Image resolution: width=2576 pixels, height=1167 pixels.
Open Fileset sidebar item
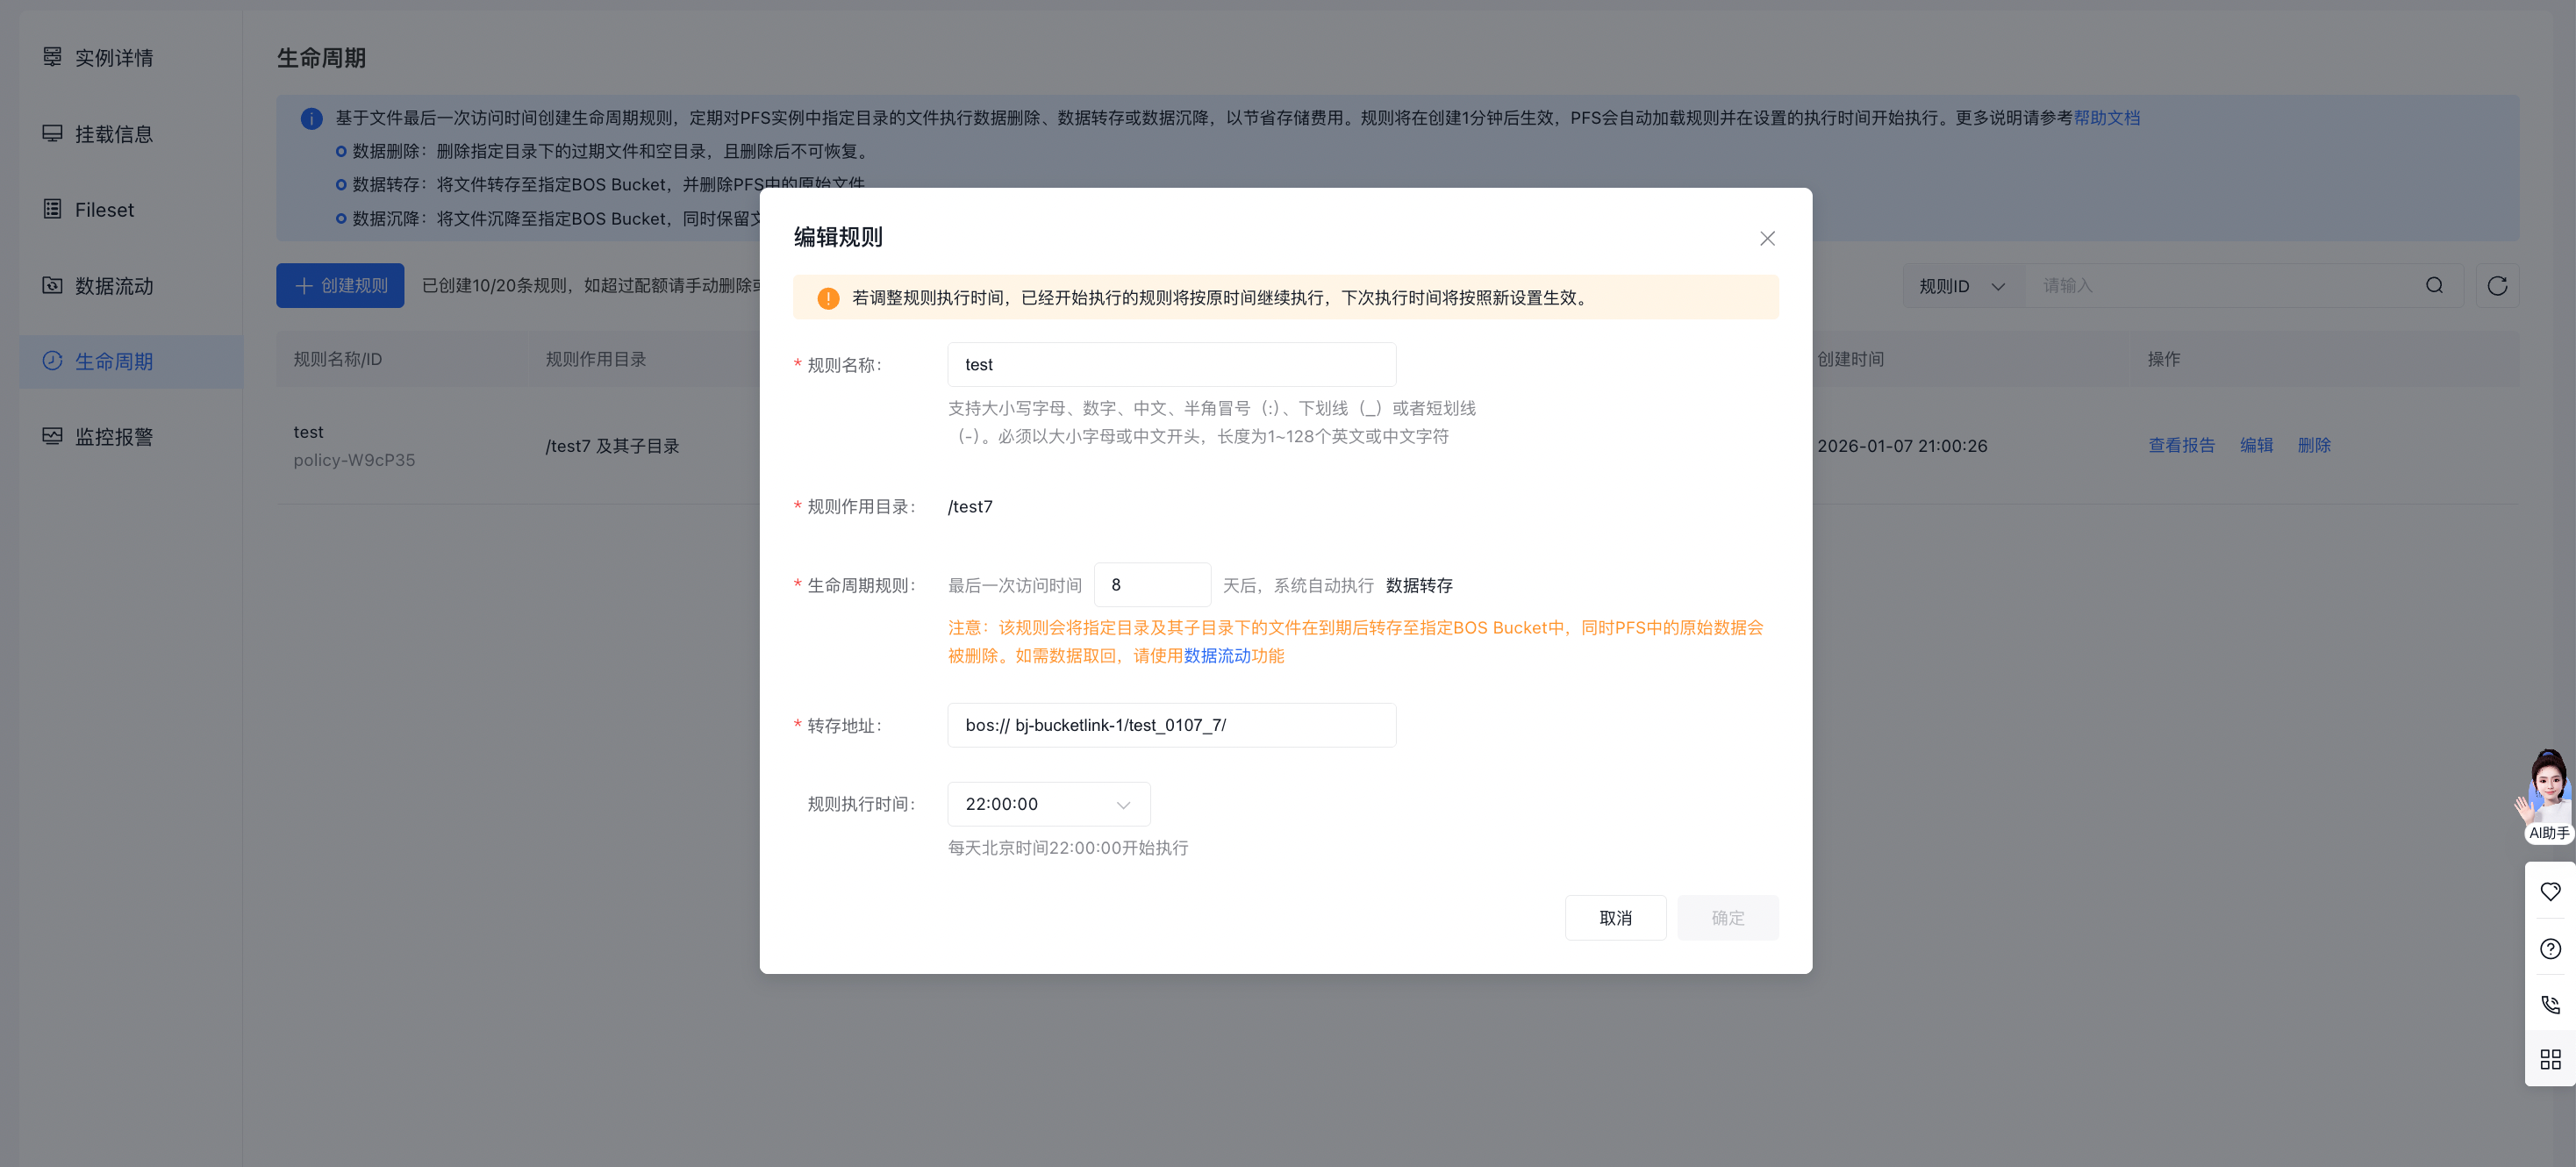click(x=104, y=210)
